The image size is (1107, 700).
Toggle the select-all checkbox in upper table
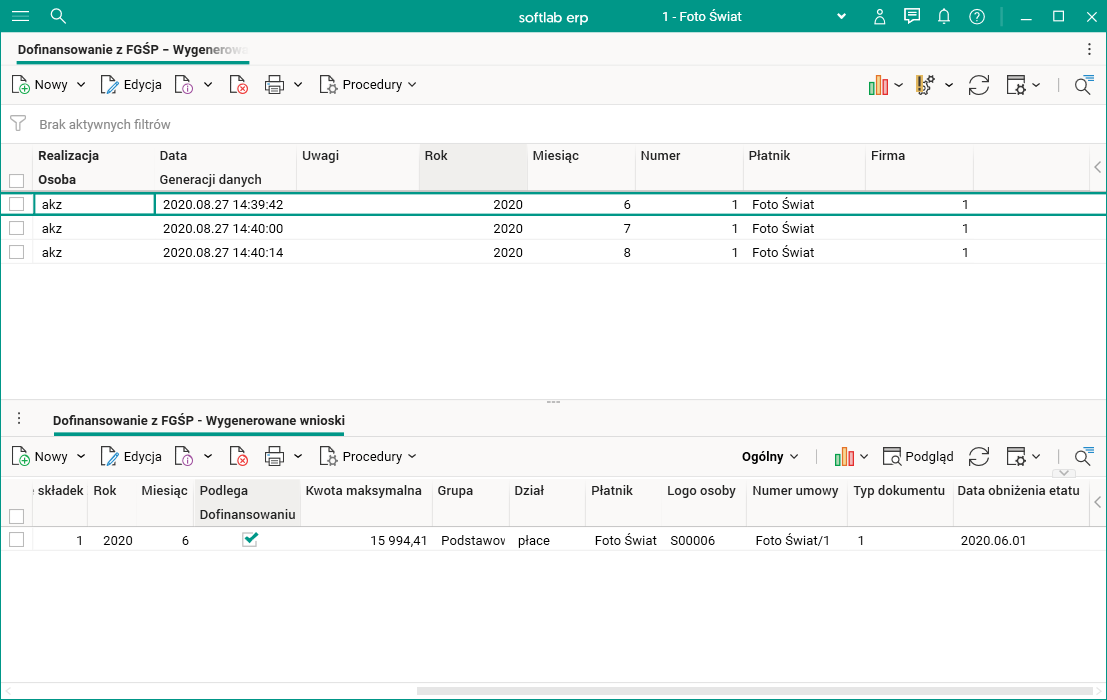[x=16, y=181]
